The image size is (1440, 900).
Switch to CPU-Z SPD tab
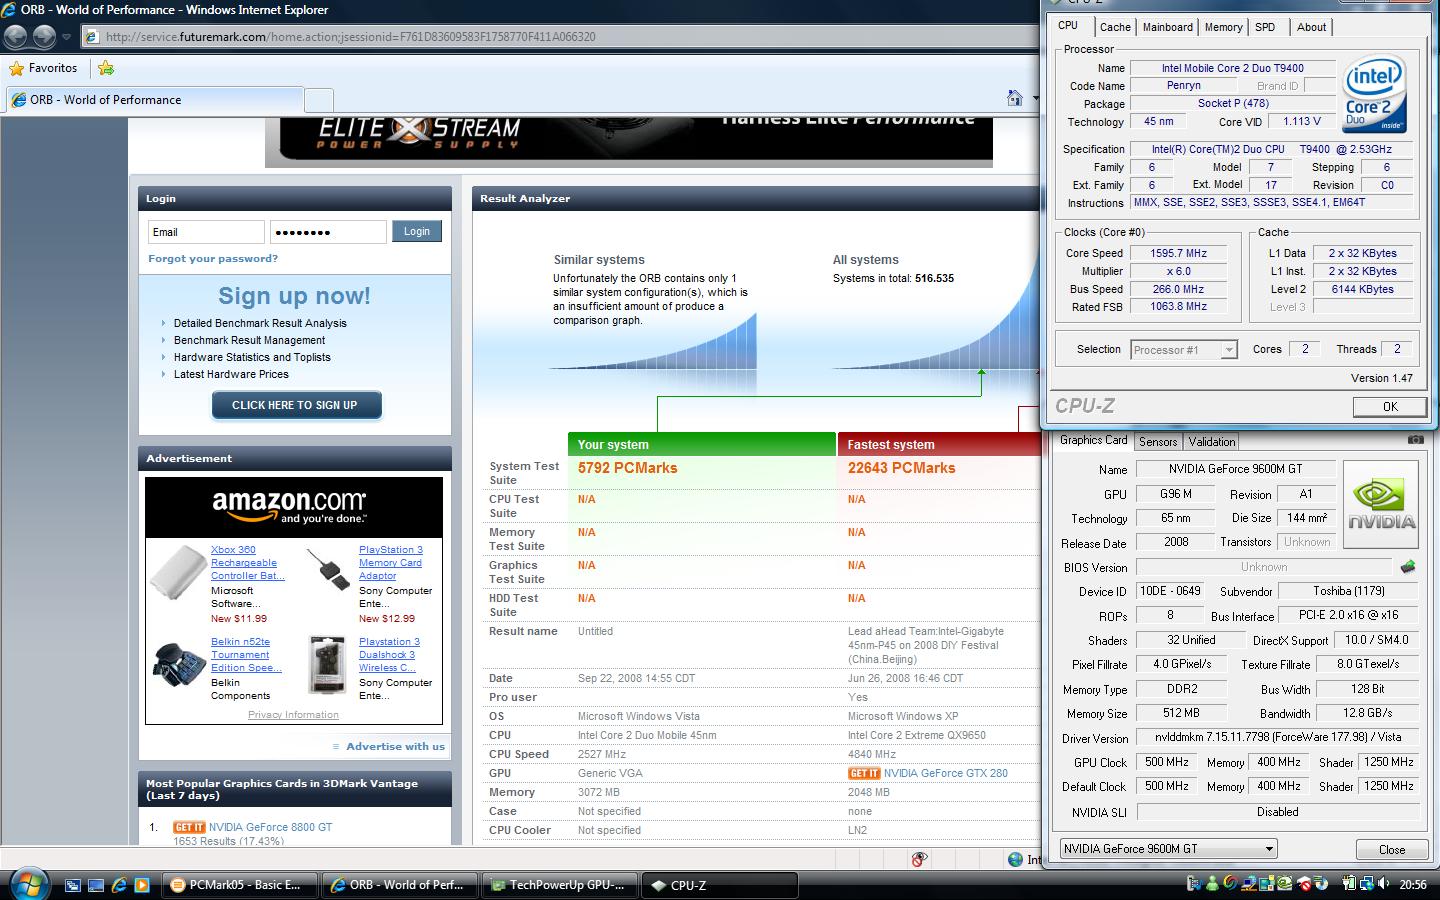(x=1265, y=28)
